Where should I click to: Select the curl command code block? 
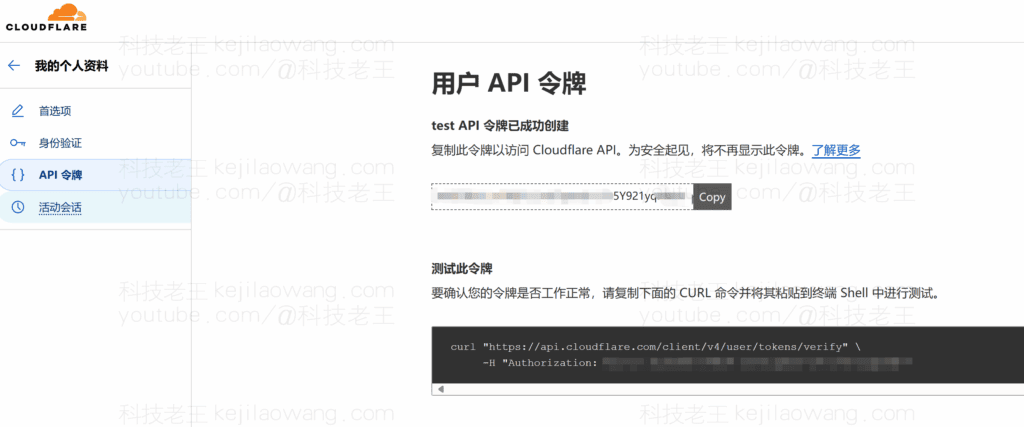click(x=728, y=355)
